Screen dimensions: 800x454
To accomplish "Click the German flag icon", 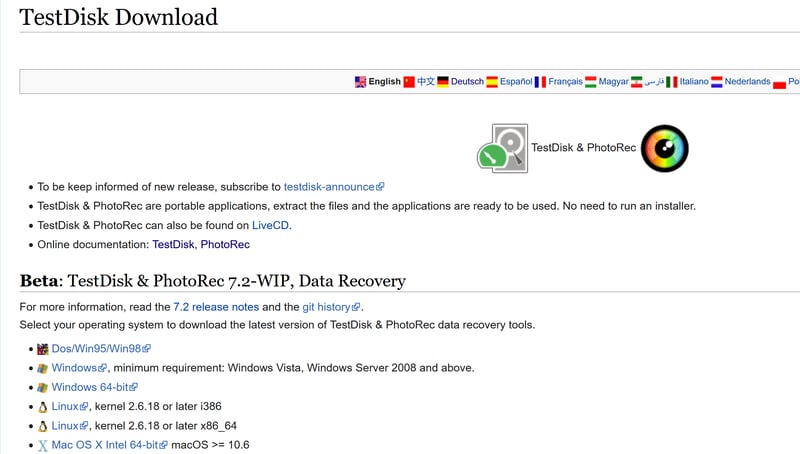I will (443, 82).
